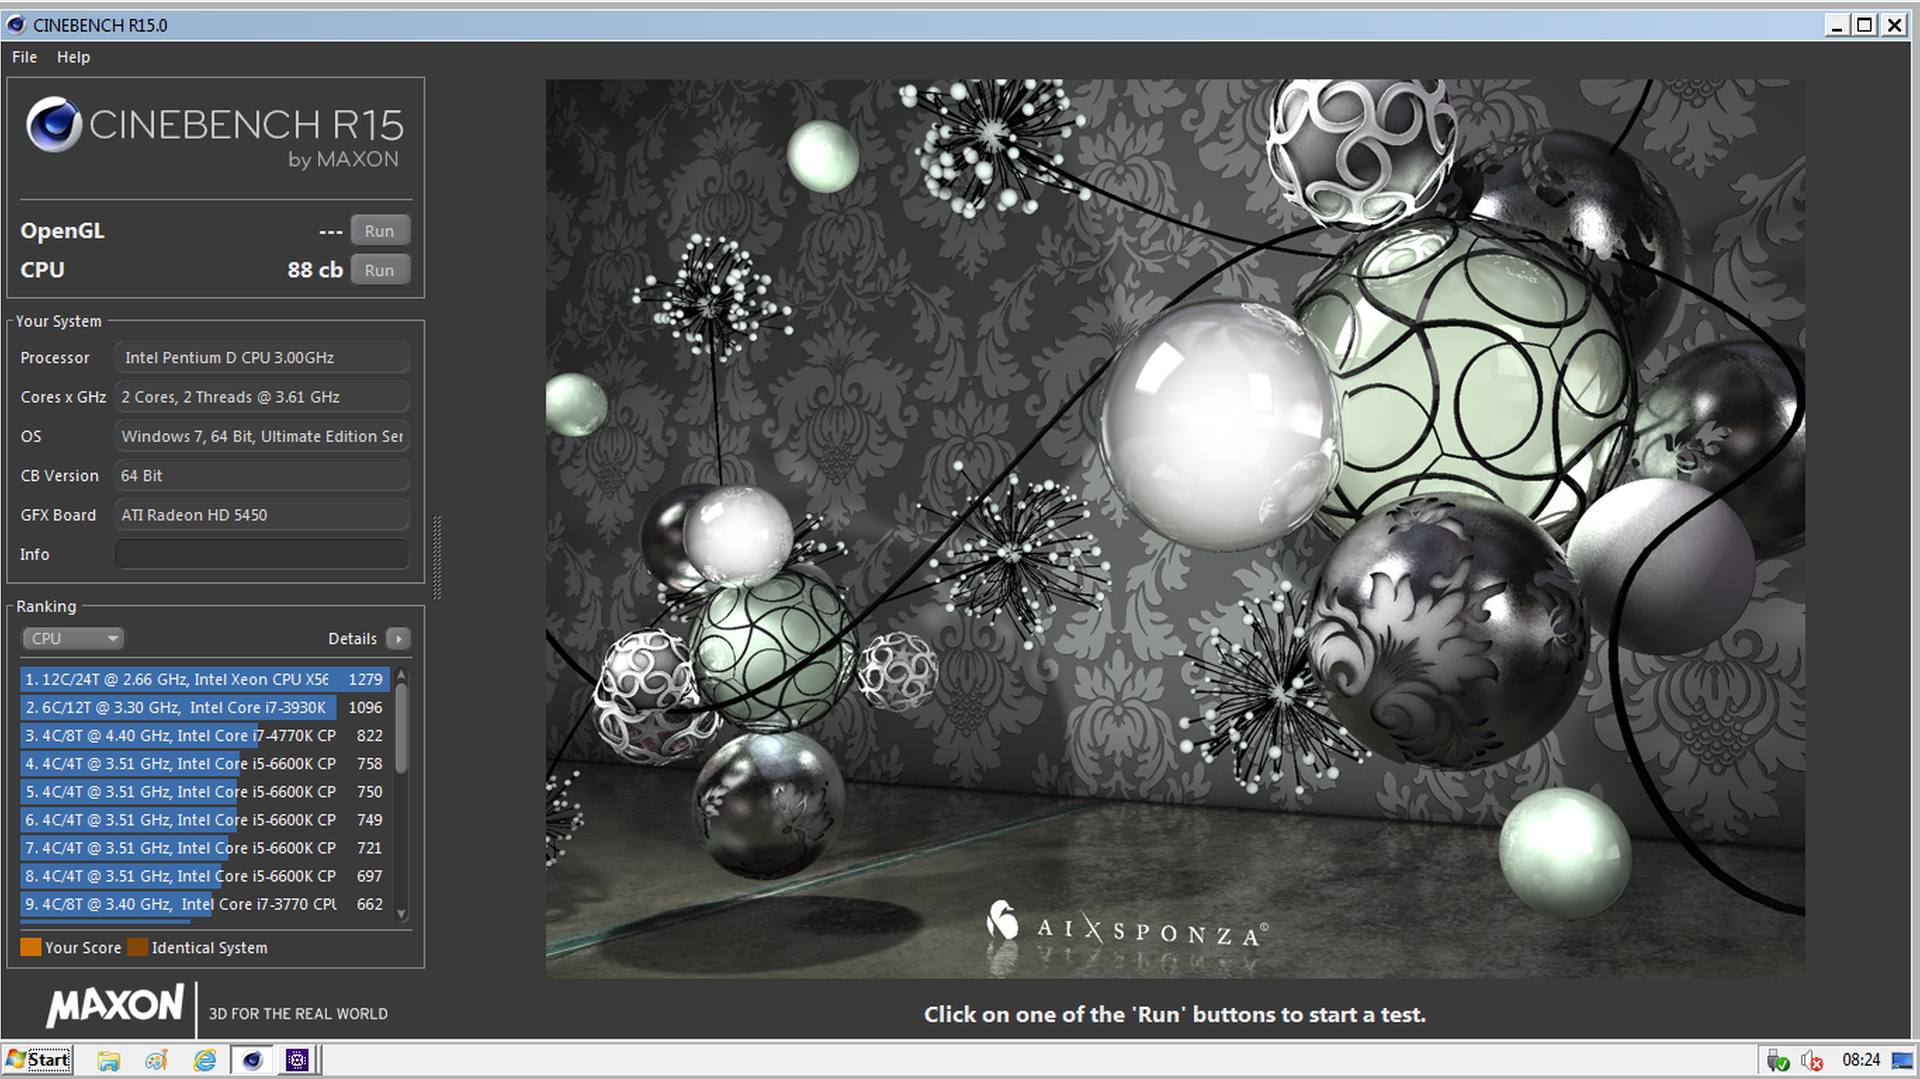1920x1079 pixels.
Task: Click the Cinebench R15 logo sphere
Action: pos(53,125)
